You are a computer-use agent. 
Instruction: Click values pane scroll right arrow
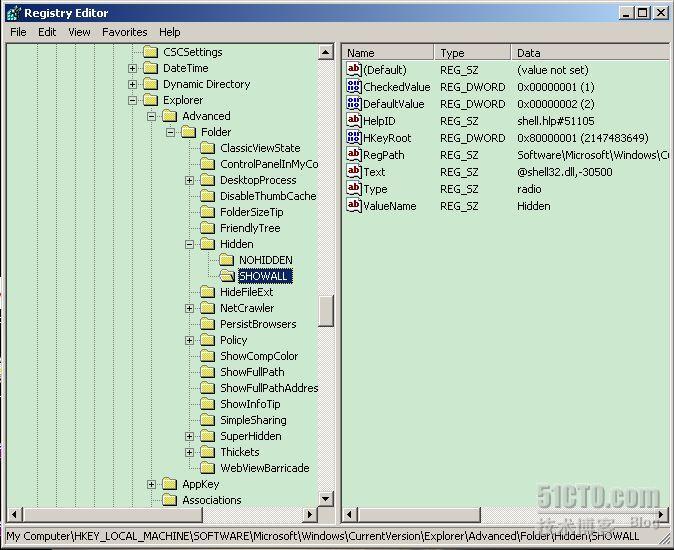(661, 514)
